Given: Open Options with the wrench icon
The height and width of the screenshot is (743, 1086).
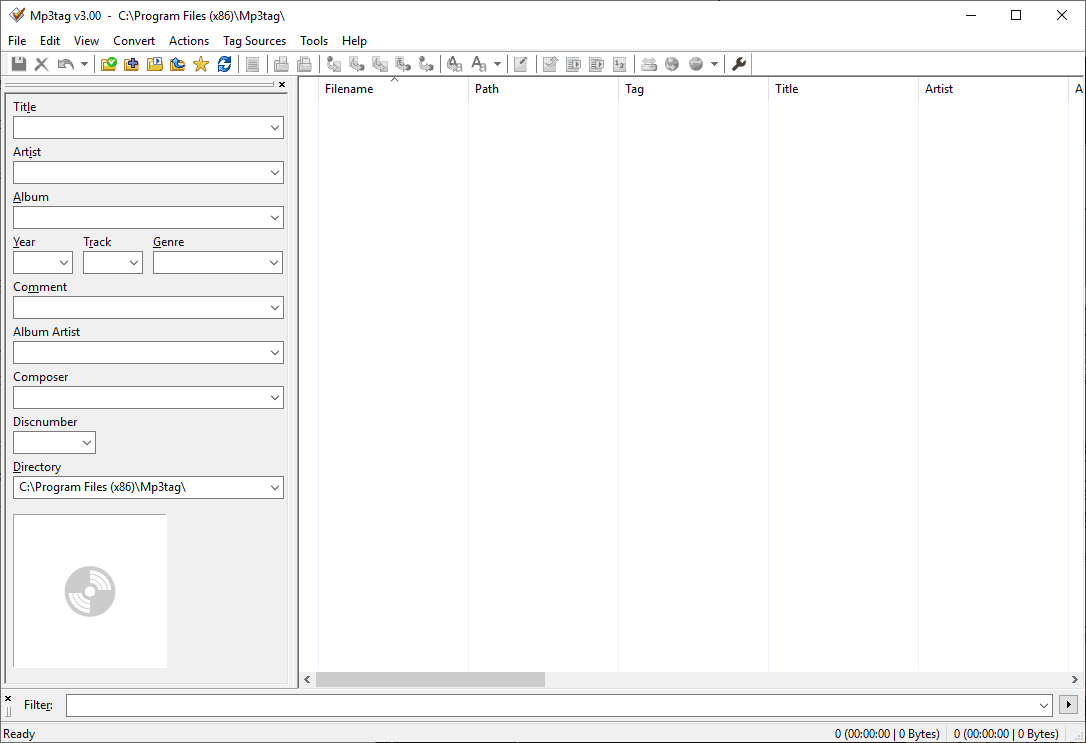Looking at the screenshot, I should 740,64.
